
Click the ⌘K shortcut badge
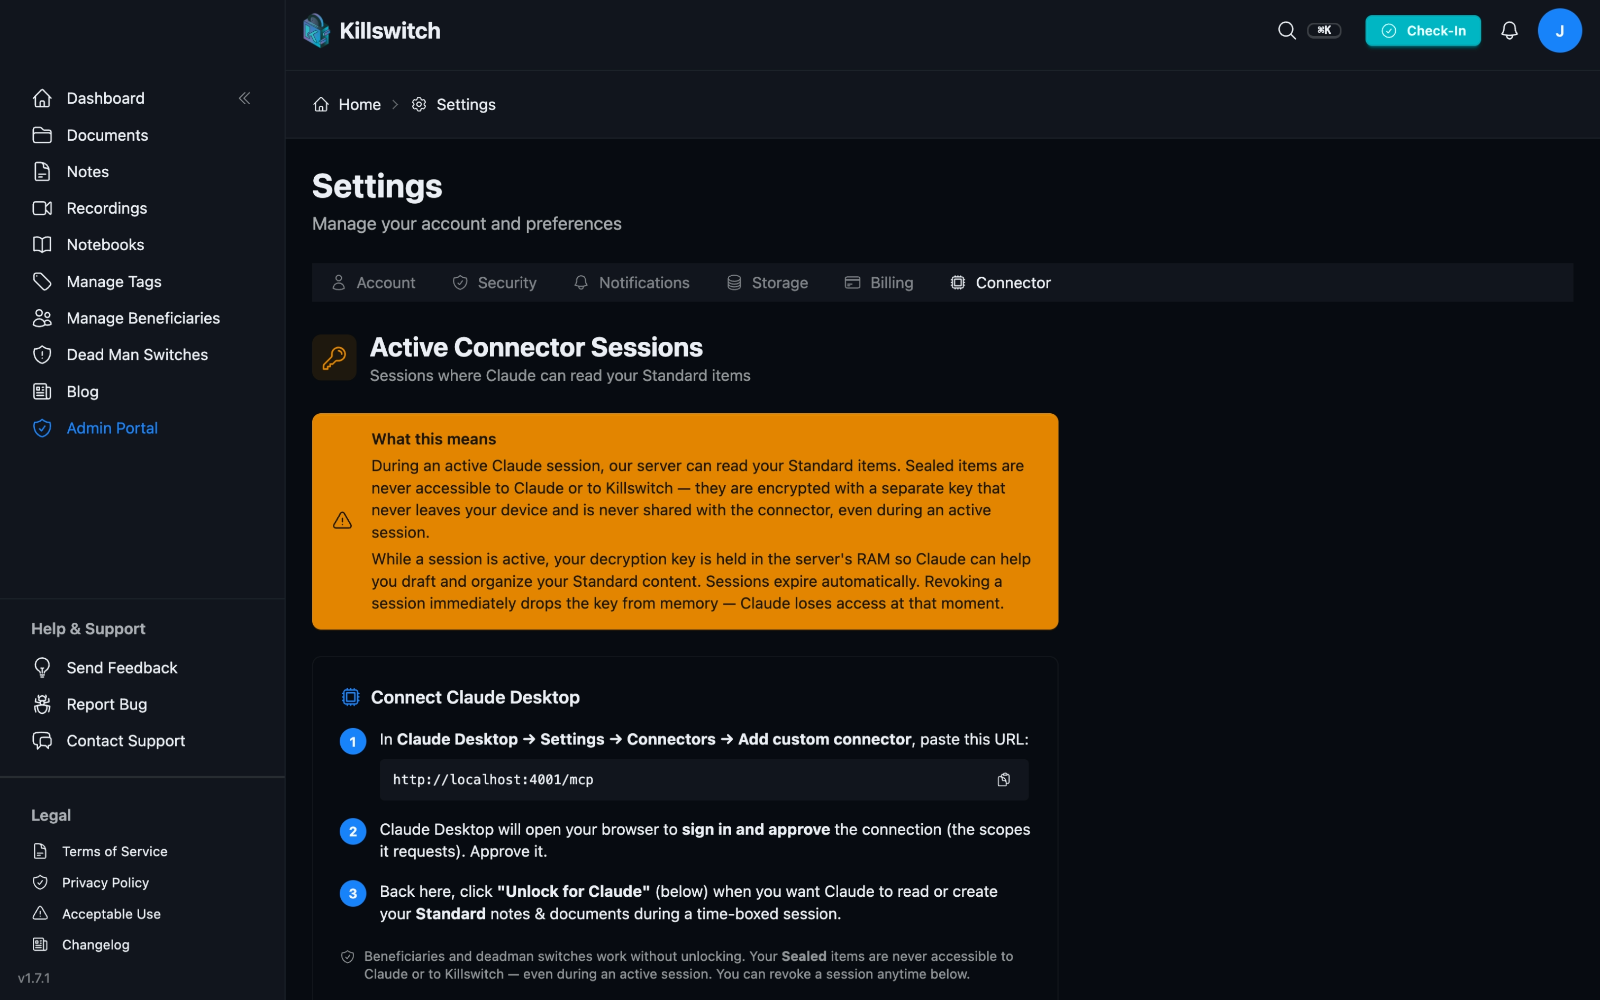click(1324, 31)
